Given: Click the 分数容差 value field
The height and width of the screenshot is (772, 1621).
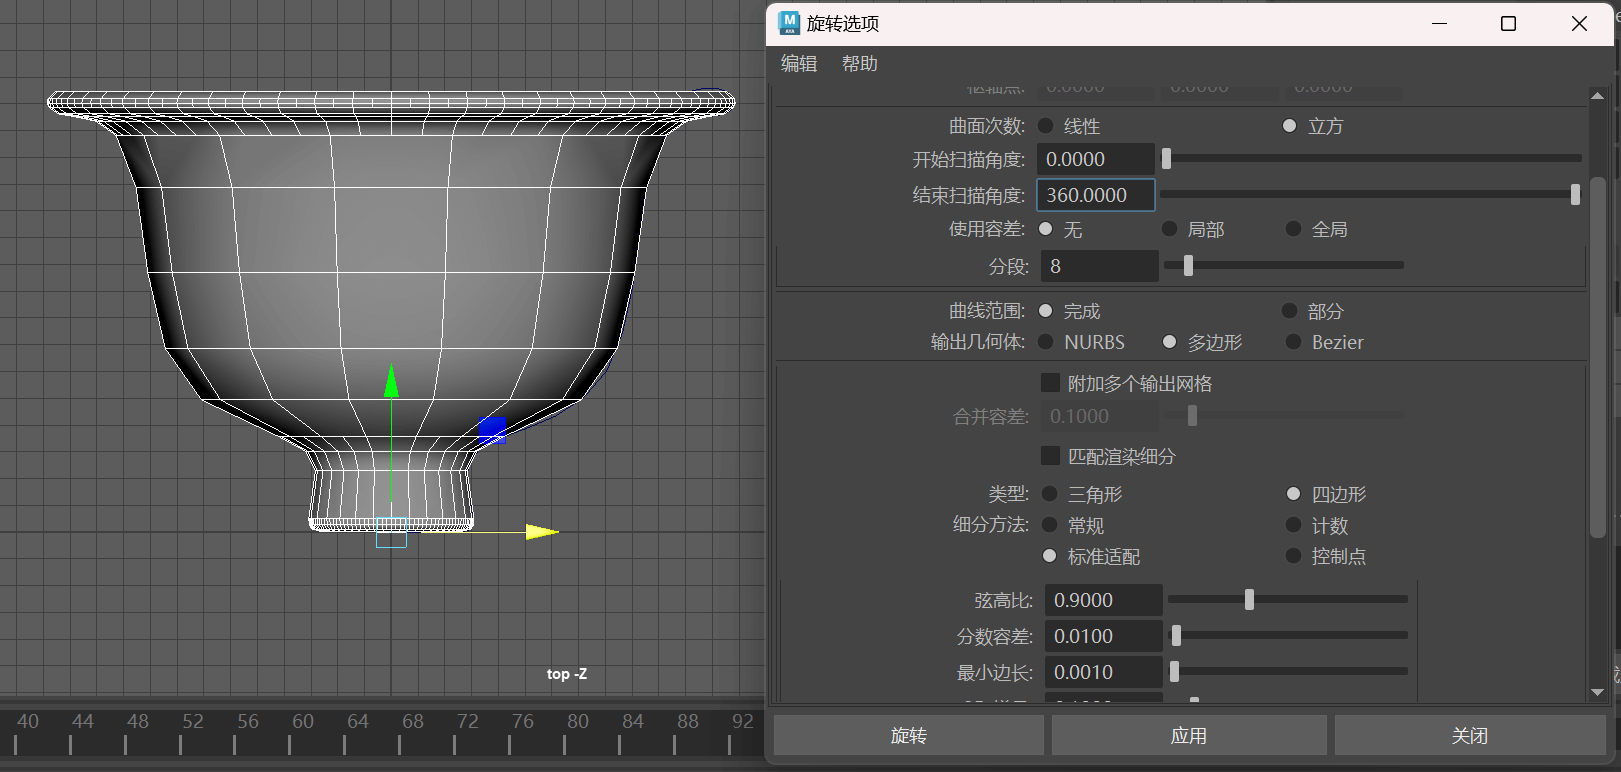Looking at the screenshot, I should point(1104,636).
